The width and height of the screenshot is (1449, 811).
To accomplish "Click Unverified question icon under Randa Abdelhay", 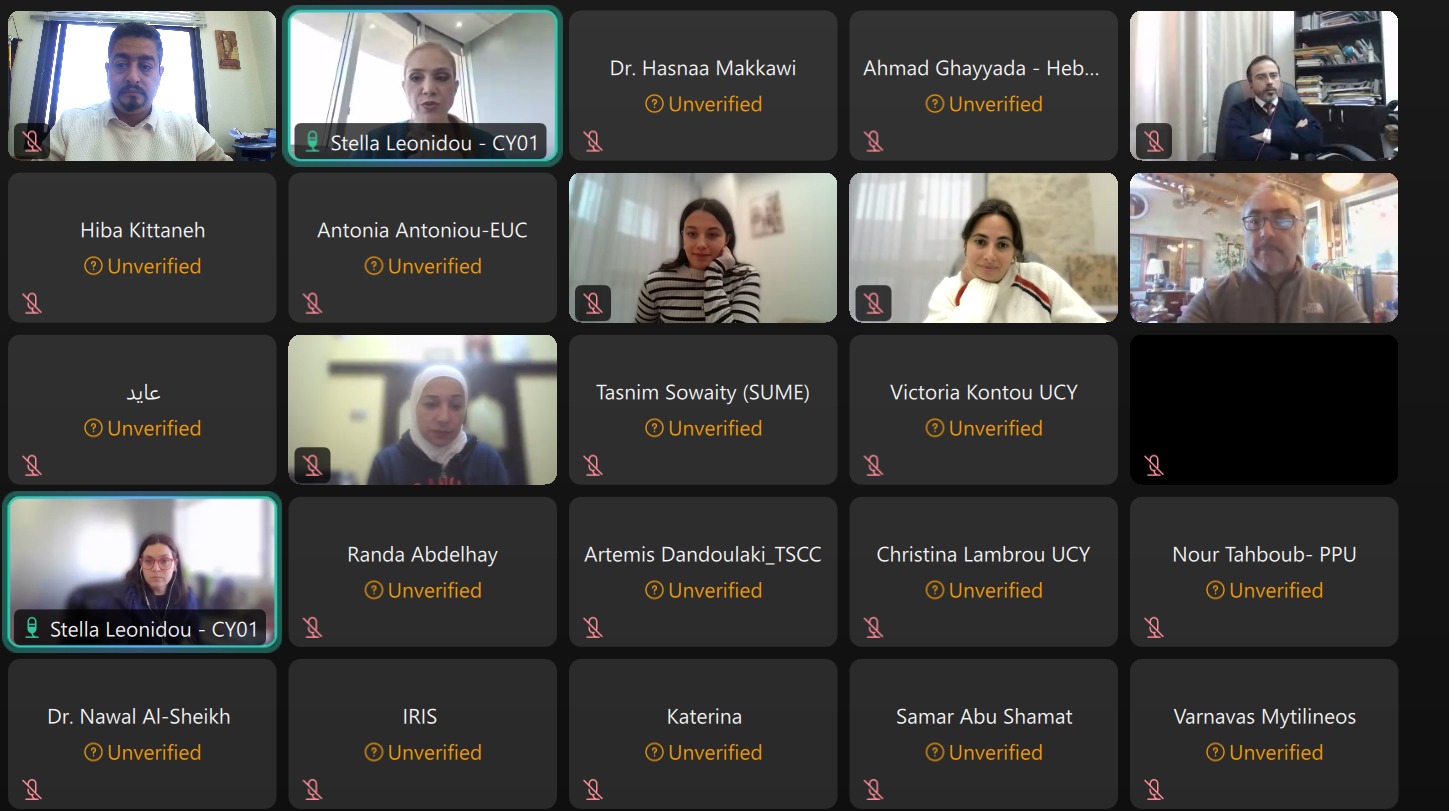I will 374,590.
